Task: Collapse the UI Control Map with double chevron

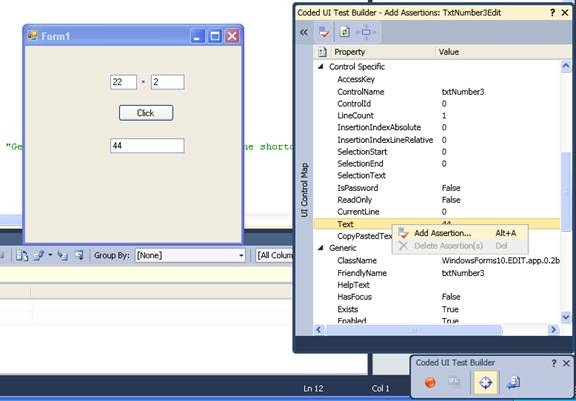Action: click(x=303, y=32)
